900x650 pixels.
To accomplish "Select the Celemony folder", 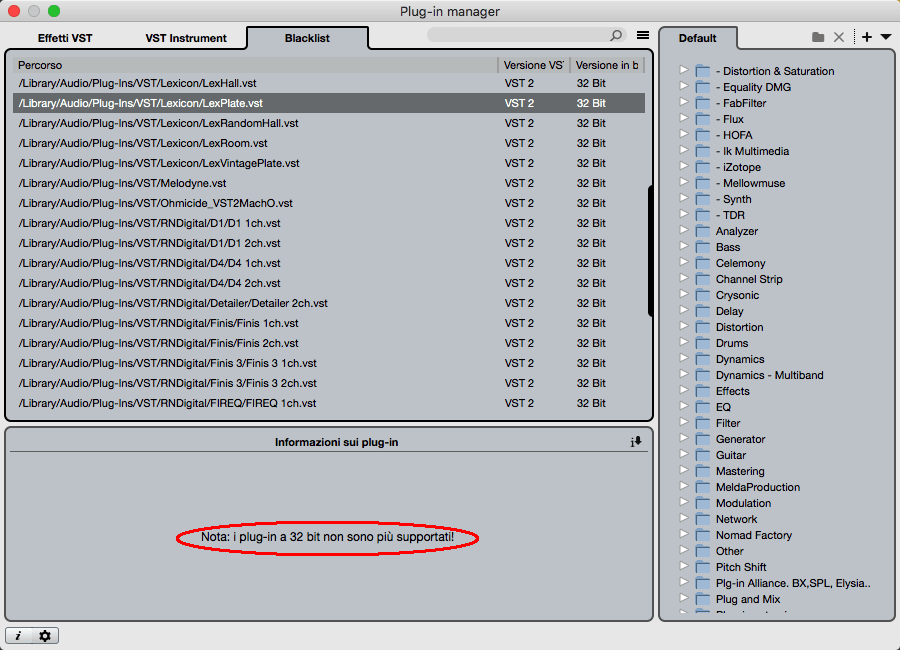I will (x=740, y=264).
